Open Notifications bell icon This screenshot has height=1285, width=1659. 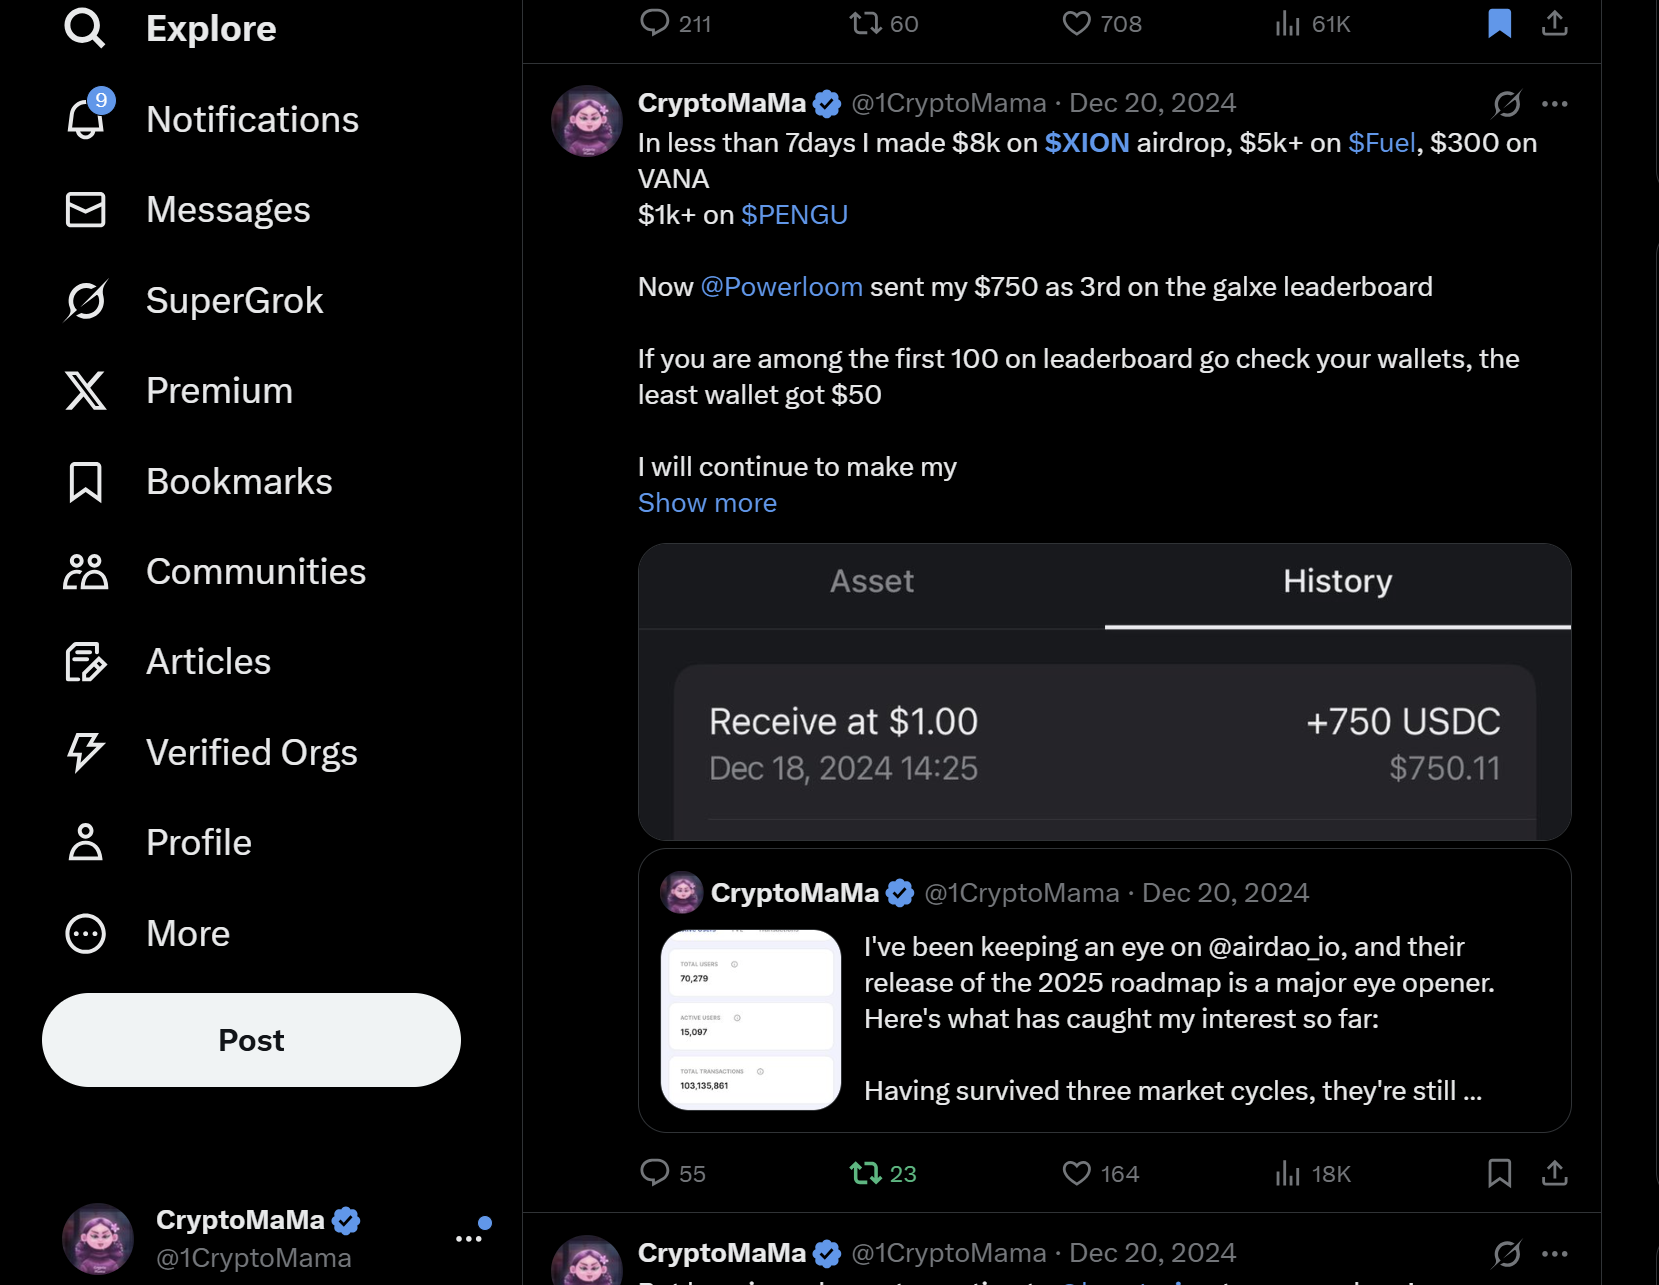pyautogui.click(x=86, y=119)
